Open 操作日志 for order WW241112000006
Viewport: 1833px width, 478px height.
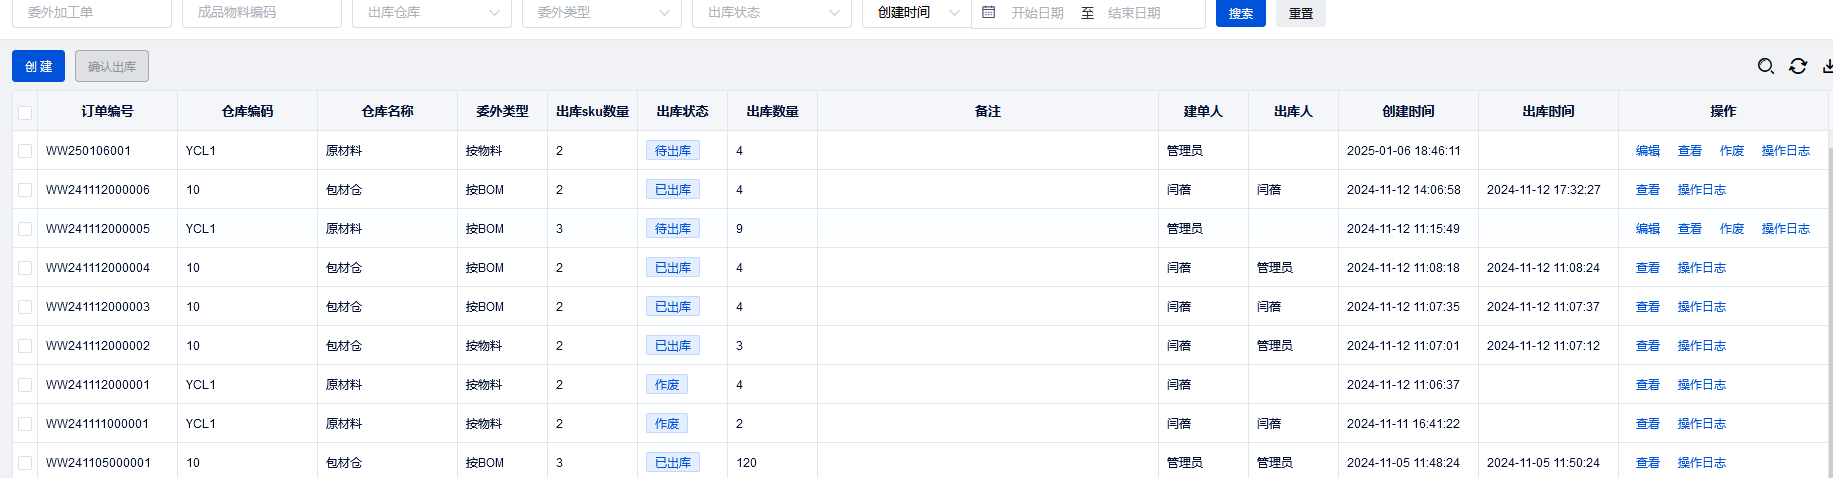pyautogui.click(x=1701, y=190)
